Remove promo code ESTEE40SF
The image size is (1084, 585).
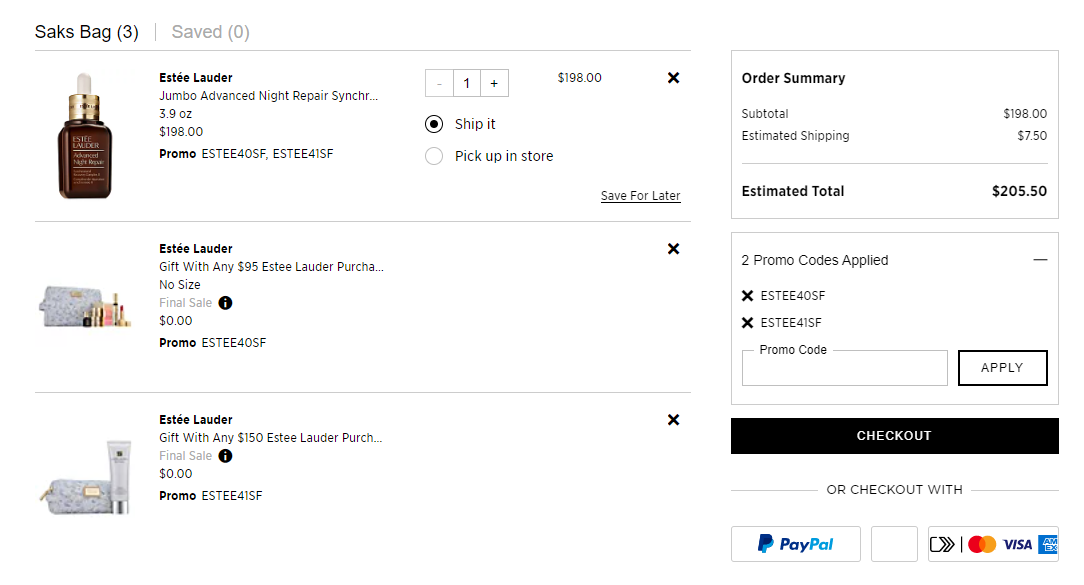pyautogui.click(x=747, y=296)
